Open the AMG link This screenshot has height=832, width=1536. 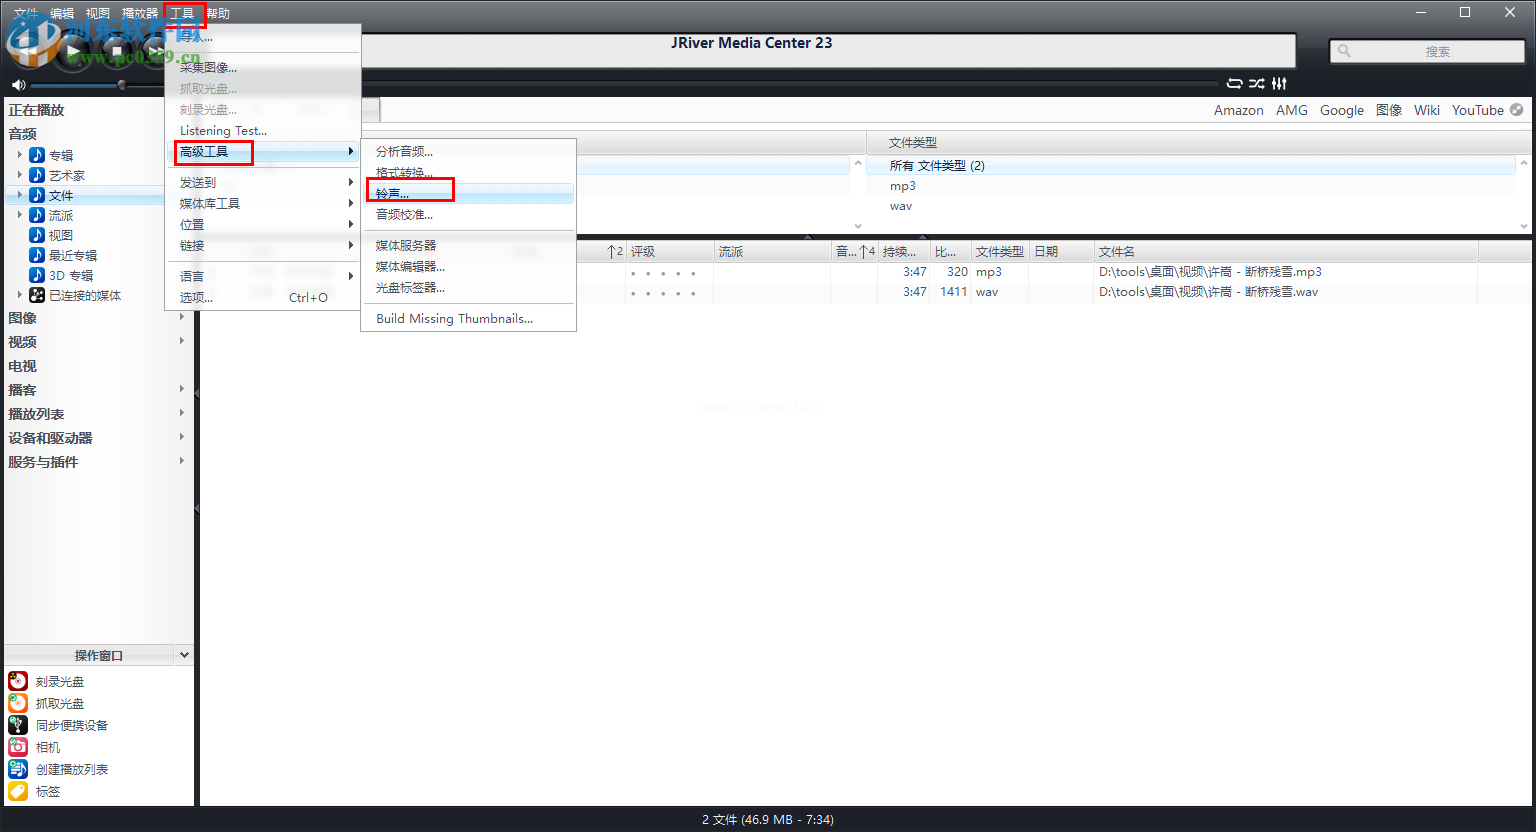click(1292, 110)
